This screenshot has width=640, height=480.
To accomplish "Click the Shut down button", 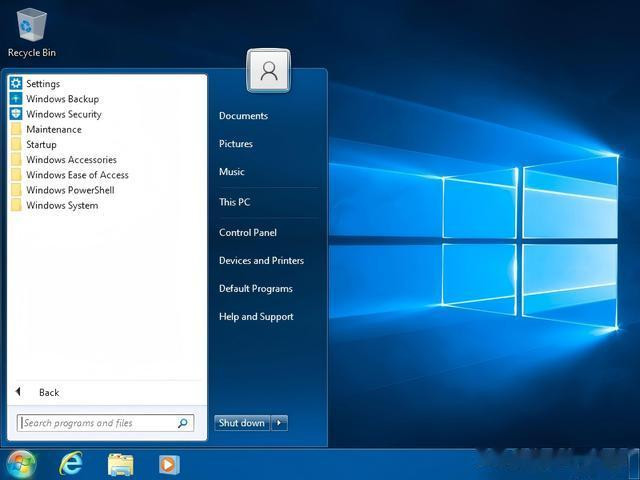I will pyautogui.click(x=242, y=423).
